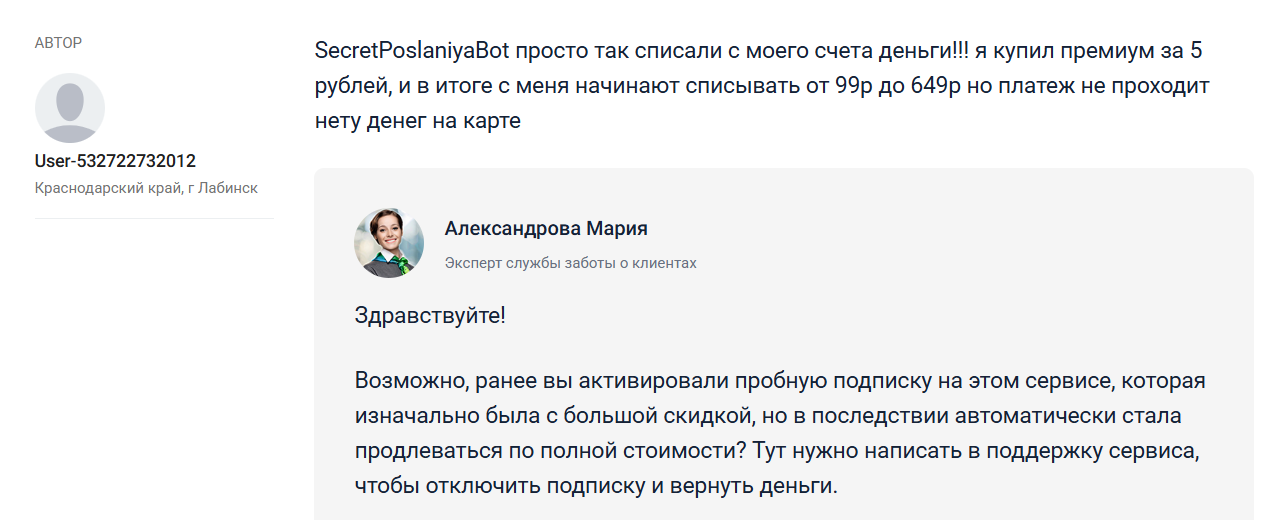This screenshot has height=520, width=1278.
Task: Click the subtitle Эксперт службы заботы о клиентах
Action: pos(570,263)
